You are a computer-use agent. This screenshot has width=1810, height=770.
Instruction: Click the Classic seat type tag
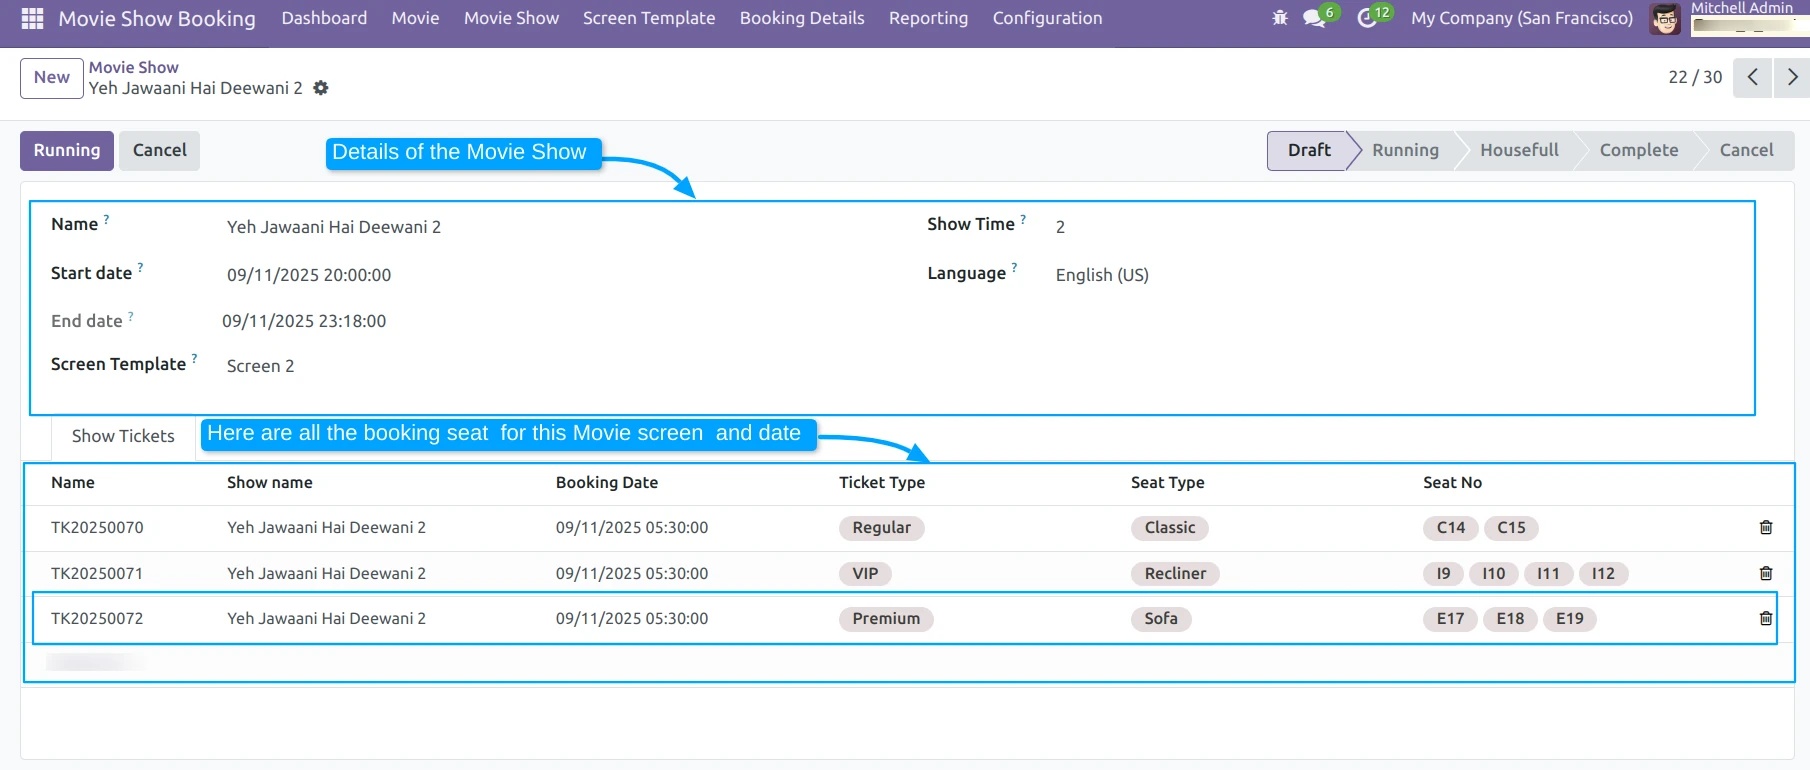point(1169,528)
